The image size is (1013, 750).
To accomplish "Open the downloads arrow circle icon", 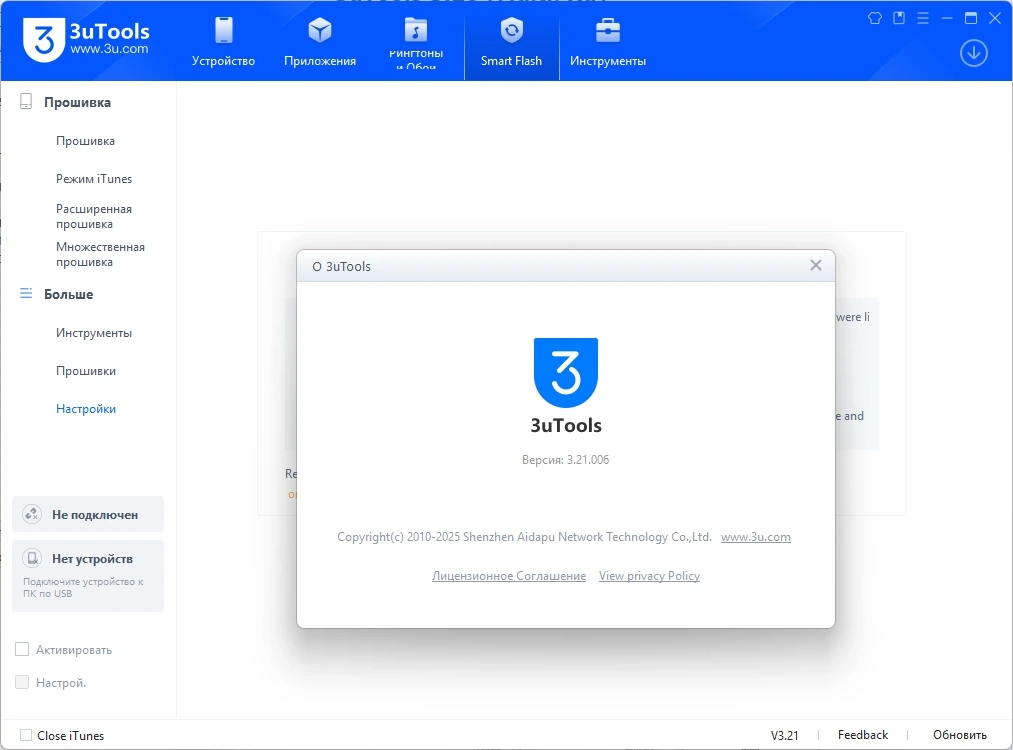I will (974, 53).
